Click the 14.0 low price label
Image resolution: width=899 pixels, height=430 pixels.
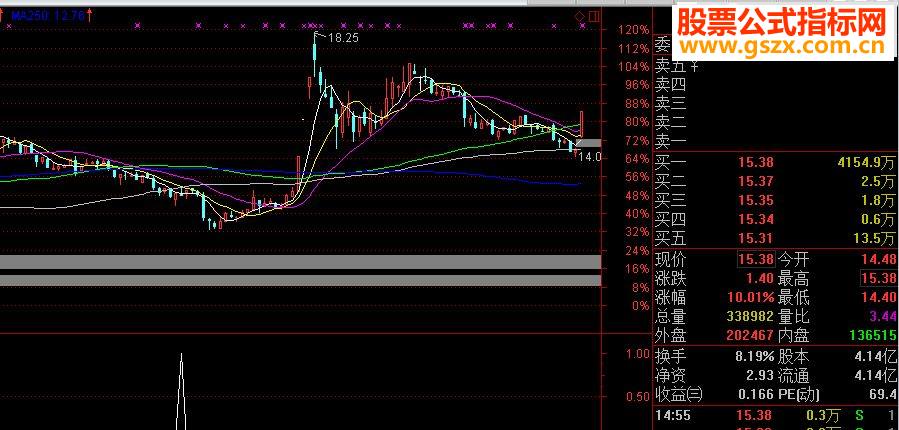click(589, 157)
